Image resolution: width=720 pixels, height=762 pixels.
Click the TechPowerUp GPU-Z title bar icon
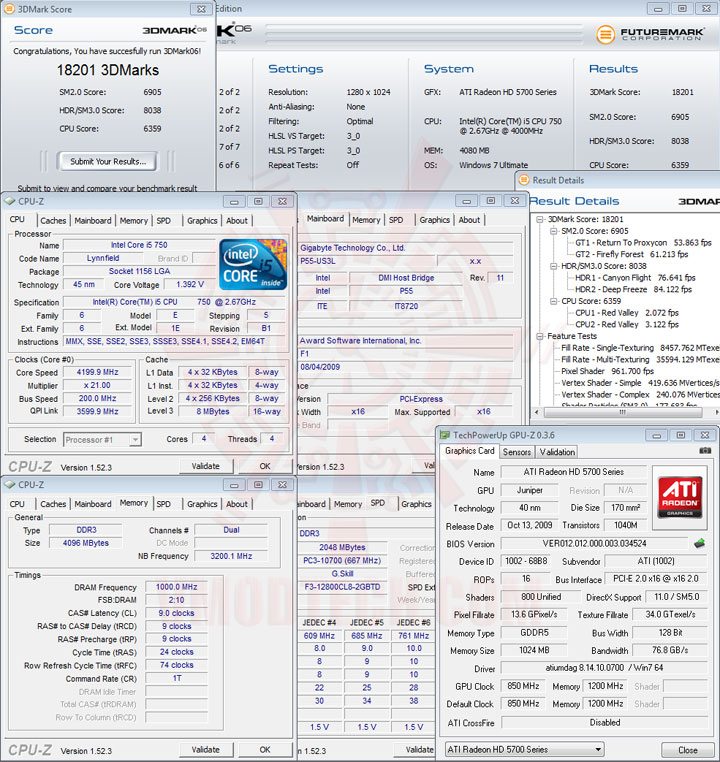pyautogui.click(x=445, y=435)
